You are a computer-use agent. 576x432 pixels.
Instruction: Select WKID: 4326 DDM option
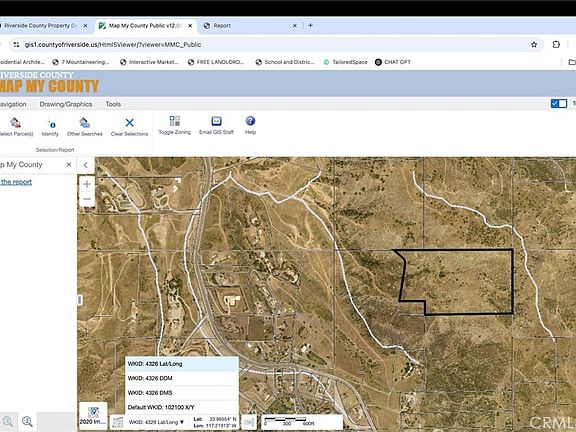click(x=182, y=378)
